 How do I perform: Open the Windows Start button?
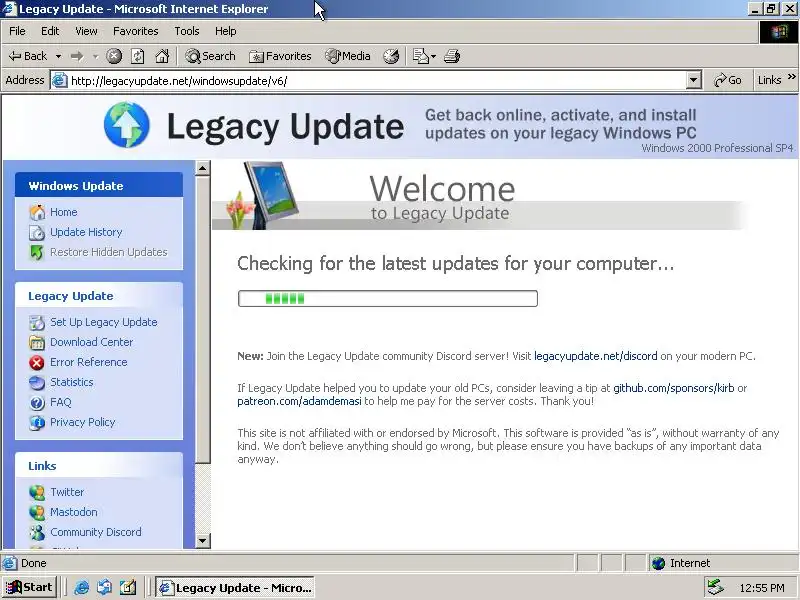tap(30, 588)
